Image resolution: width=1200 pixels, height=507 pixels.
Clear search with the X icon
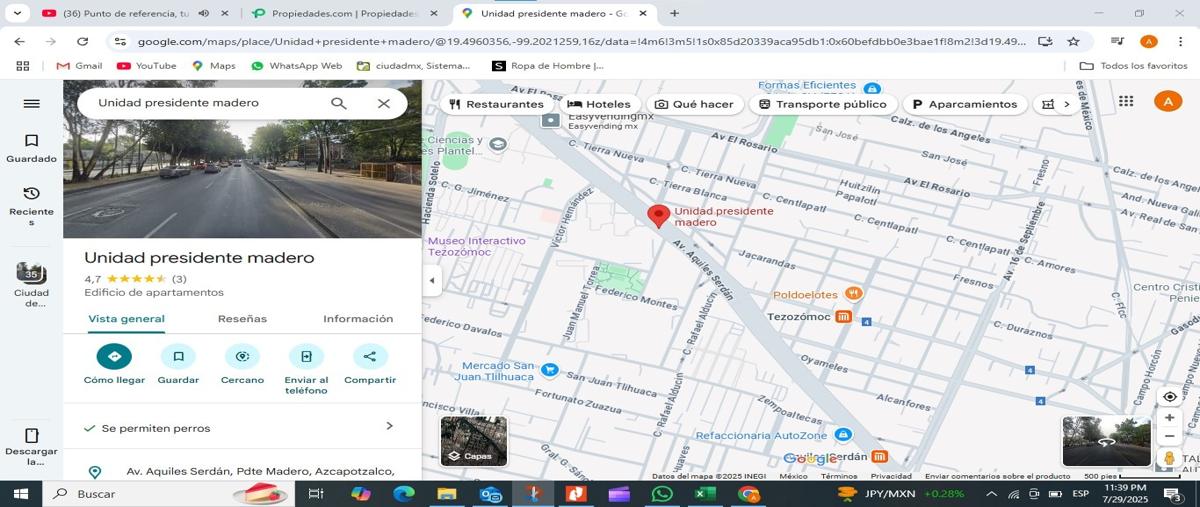click(x=384, y=103)
